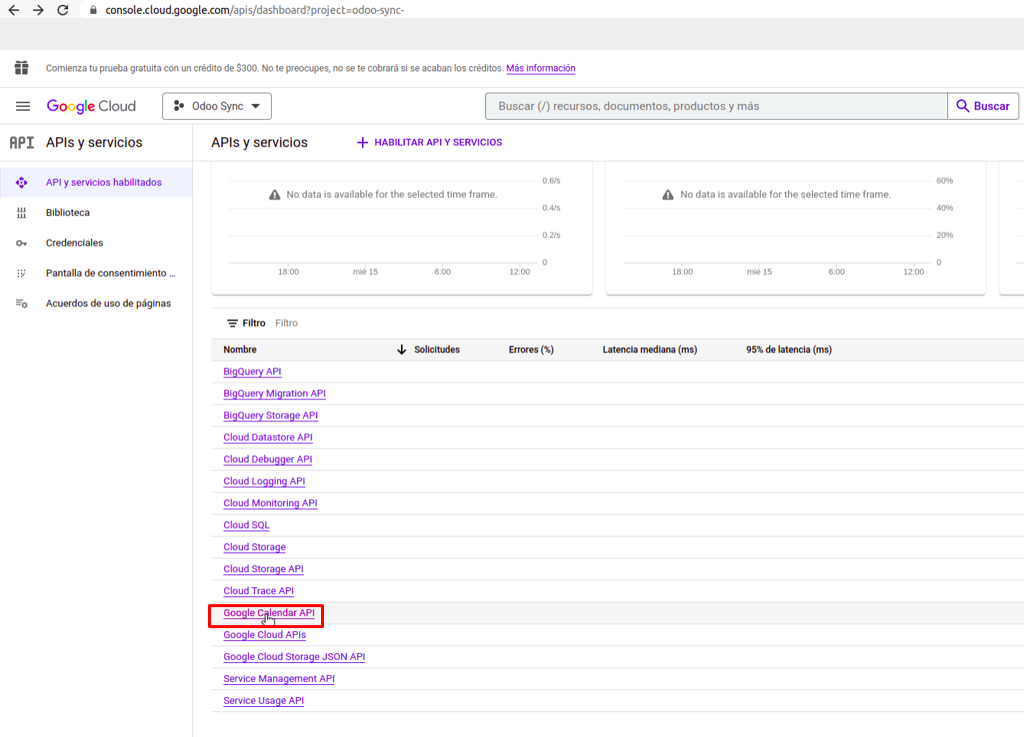
Task: Open the Cloud Storage API link
Action: (263, 569)
